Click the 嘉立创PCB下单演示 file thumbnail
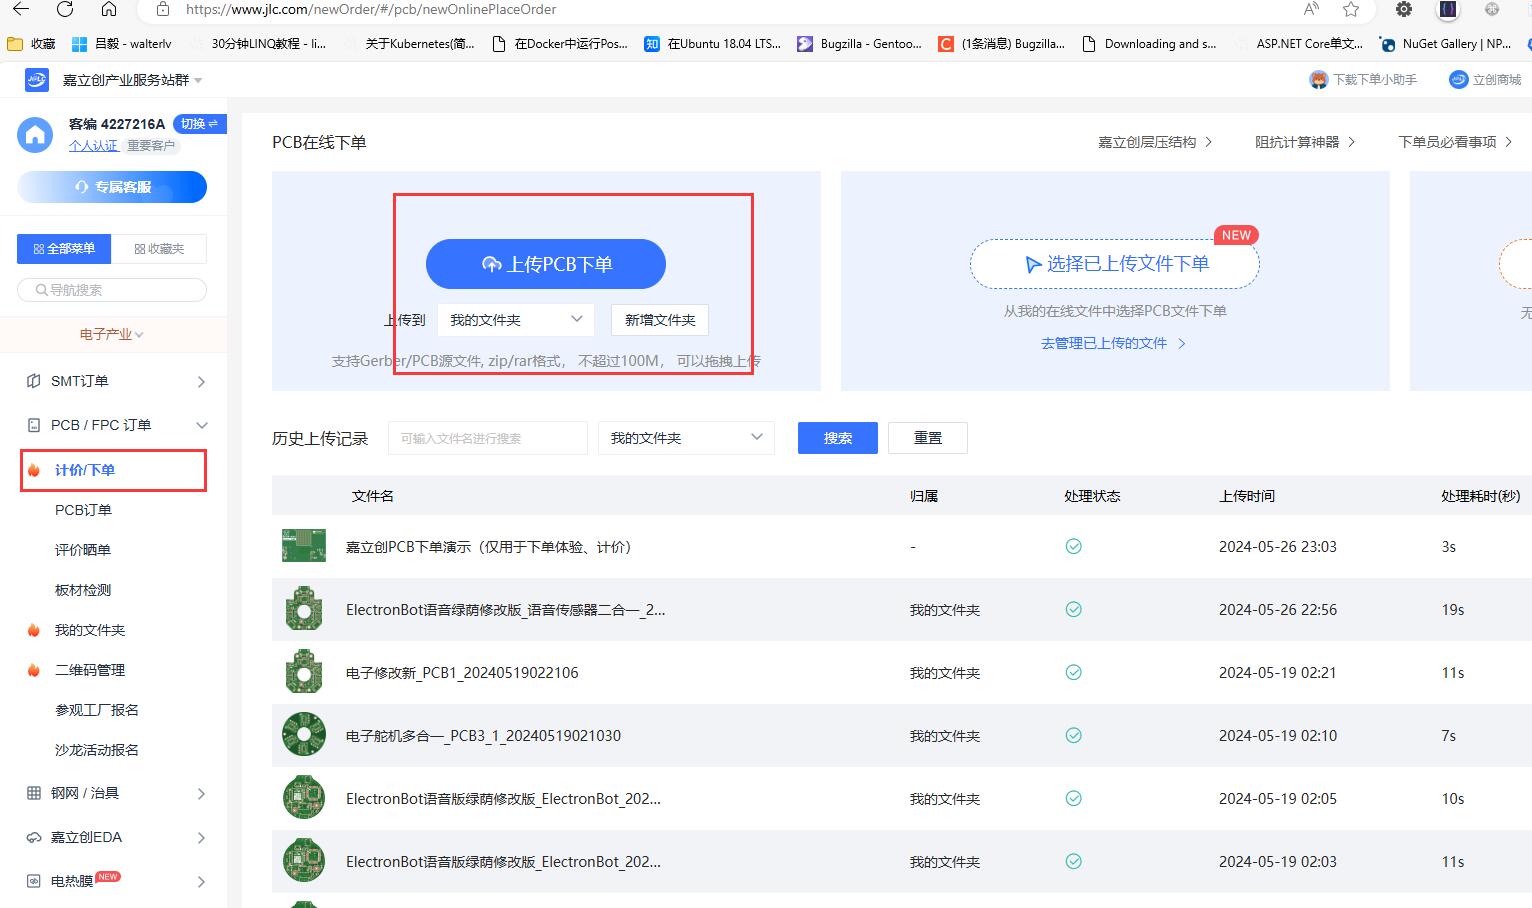 point(304,546)
